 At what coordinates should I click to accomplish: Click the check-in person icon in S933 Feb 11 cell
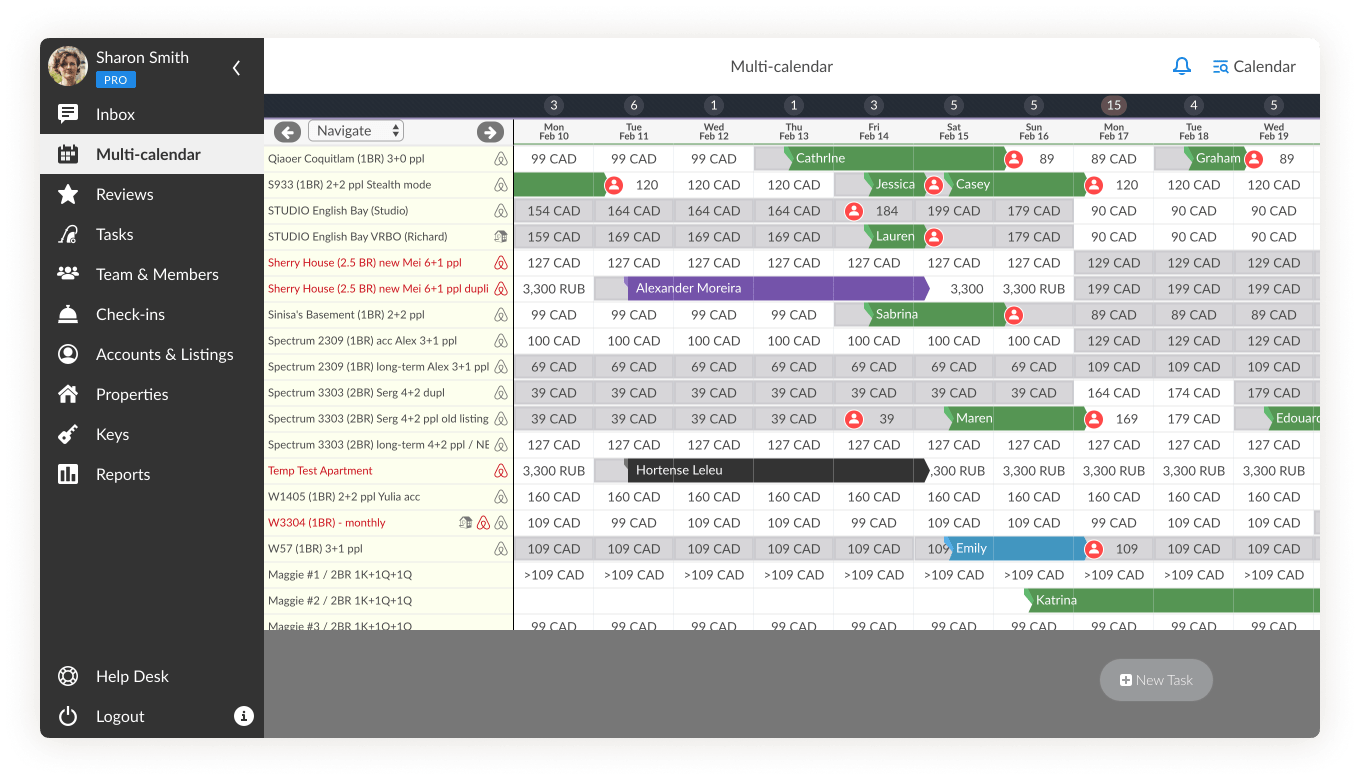point(614,185)
